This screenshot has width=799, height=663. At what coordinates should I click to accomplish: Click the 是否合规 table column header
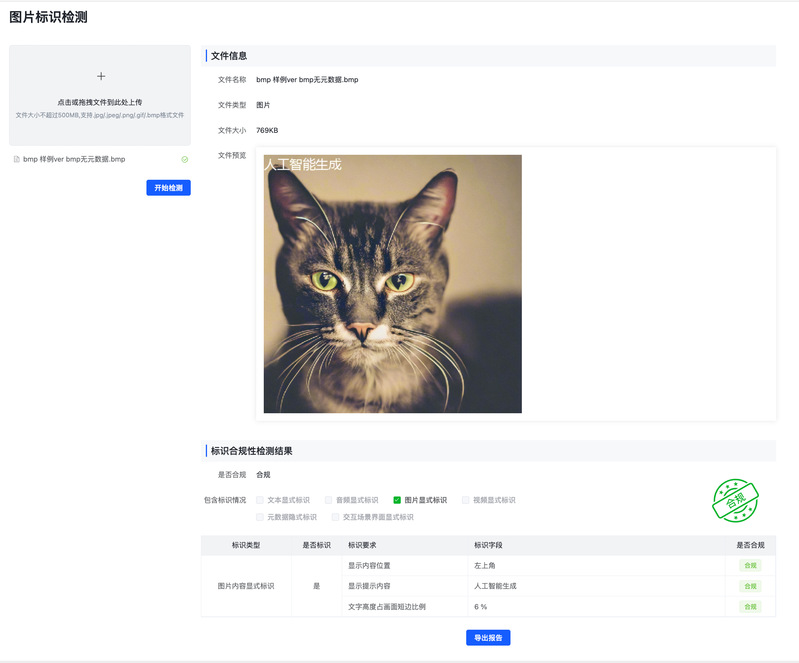click(749, 545)
